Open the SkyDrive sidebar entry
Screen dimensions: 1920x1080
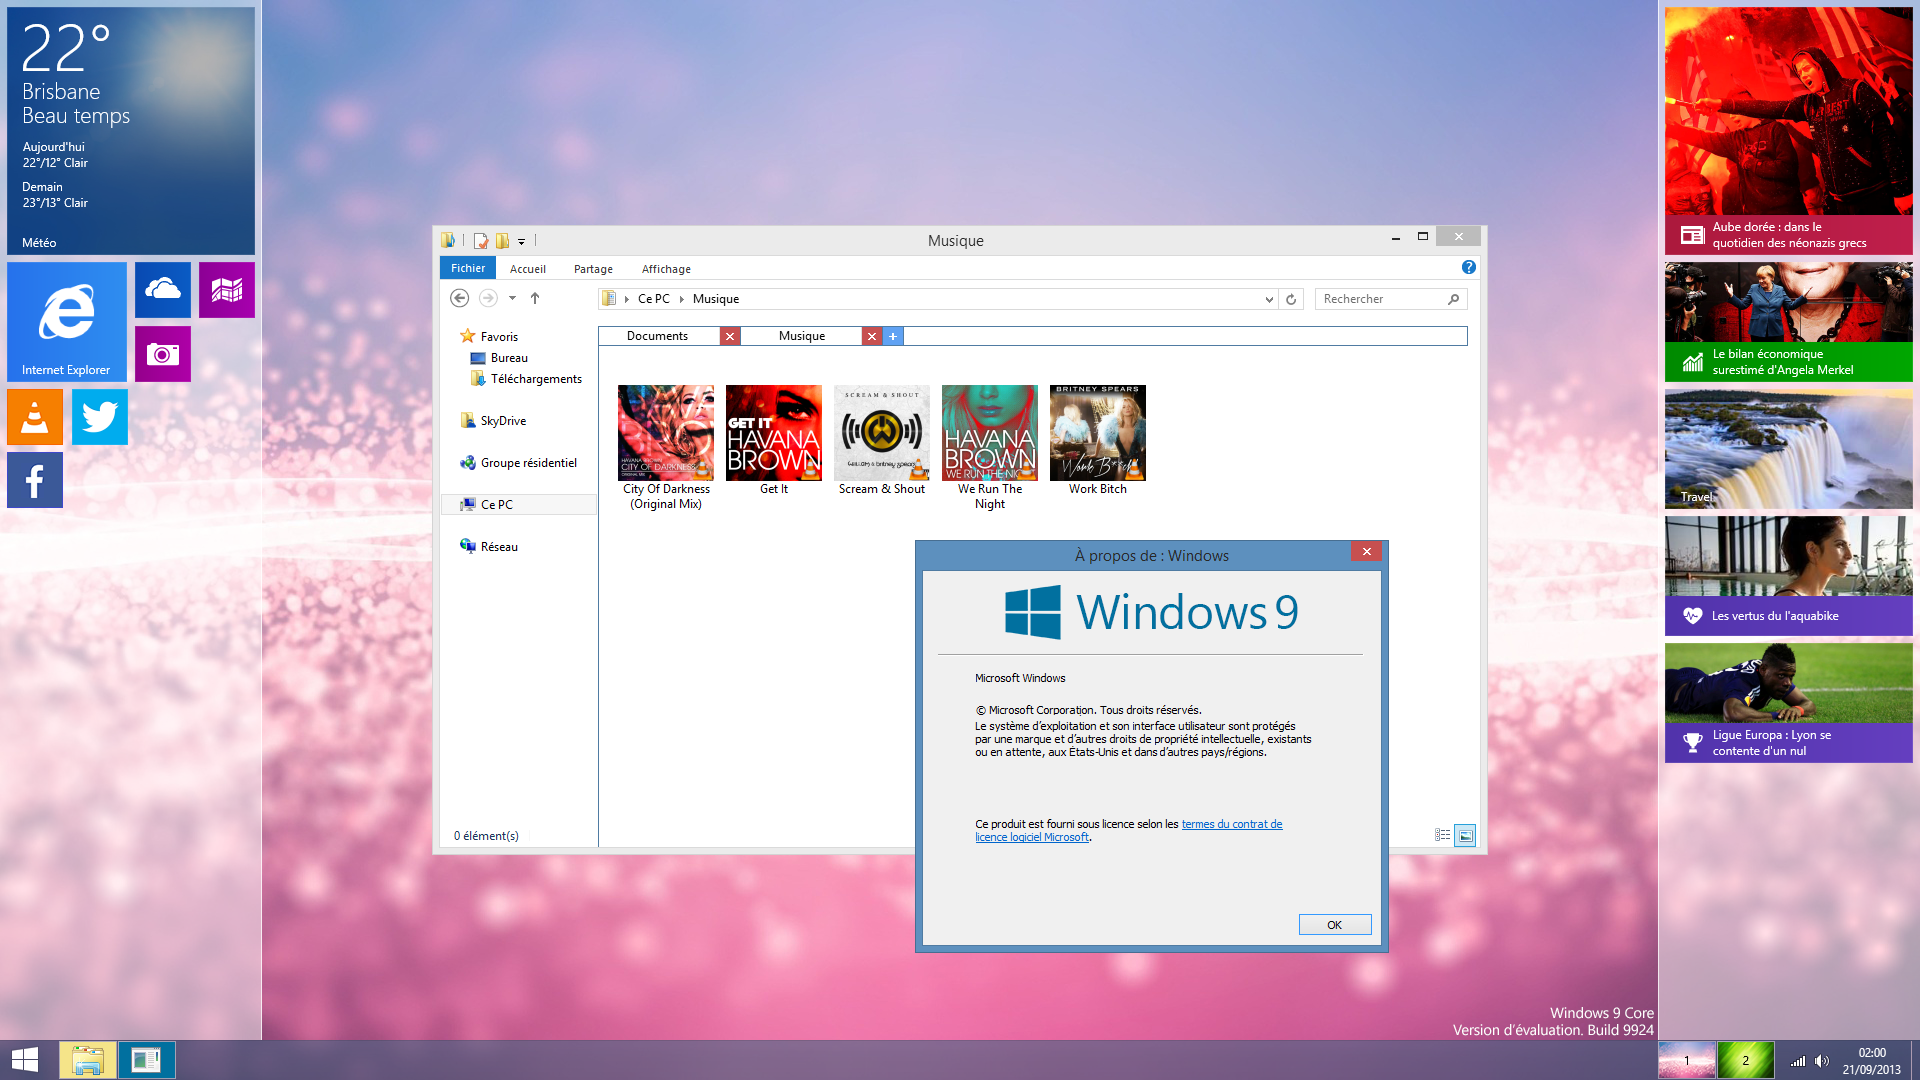(x=503, y=420)
